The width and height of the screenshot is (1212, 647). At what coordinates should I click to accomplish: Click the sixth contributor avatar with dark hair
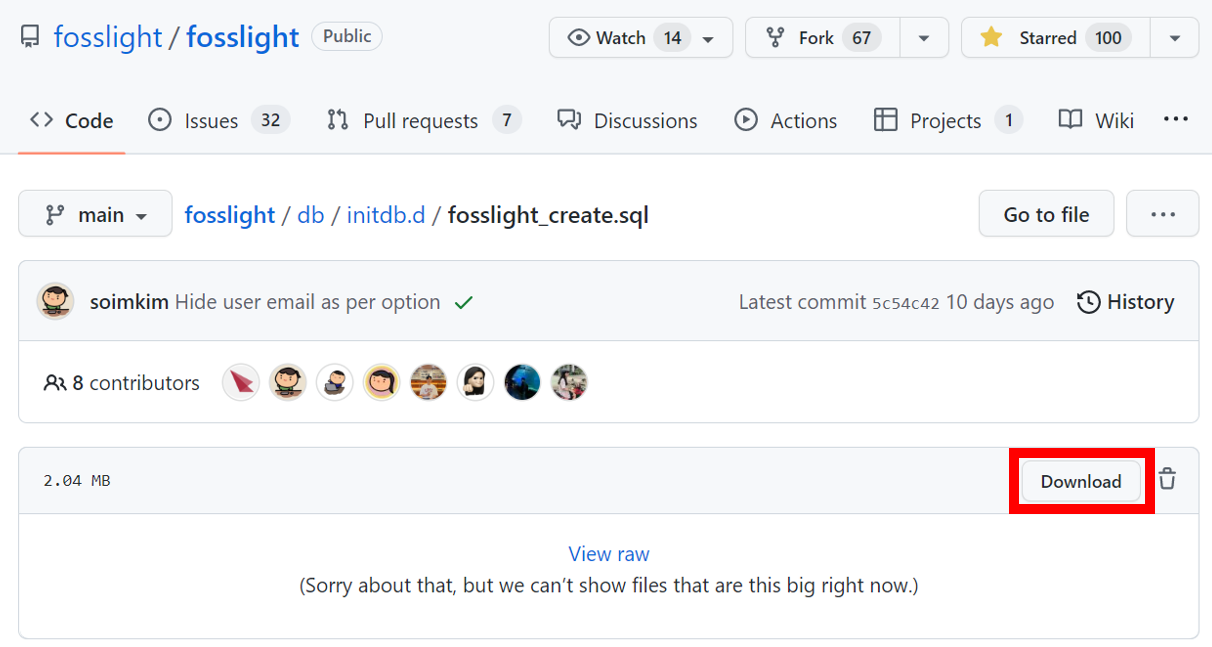[475, 382]
